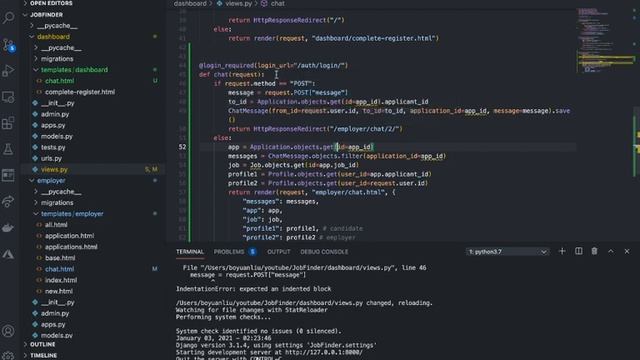This screenshot has height=360, width=640.
Task: Expand the OPEN EDITORS section
Action: (51, 3)
